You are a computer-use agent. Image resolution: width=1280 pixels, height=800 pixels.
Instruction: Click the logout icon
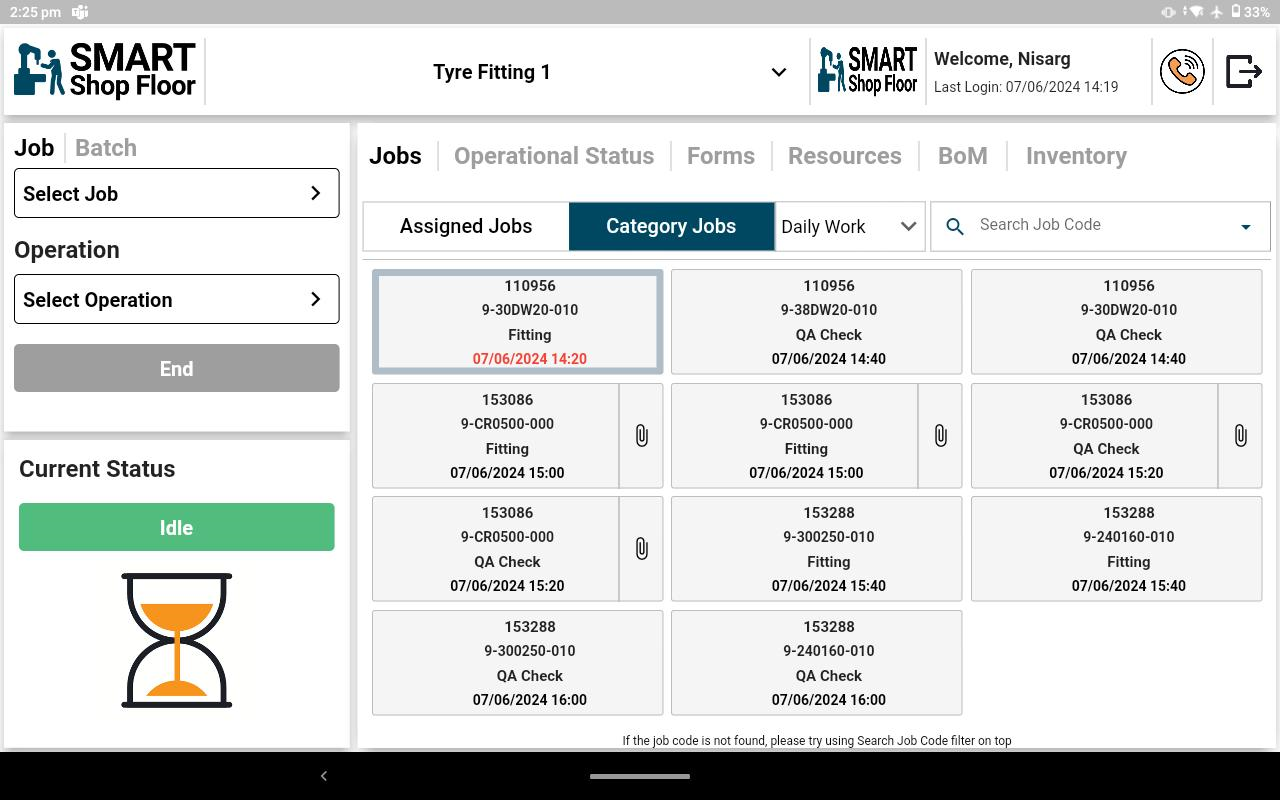tap(1243, 72)
